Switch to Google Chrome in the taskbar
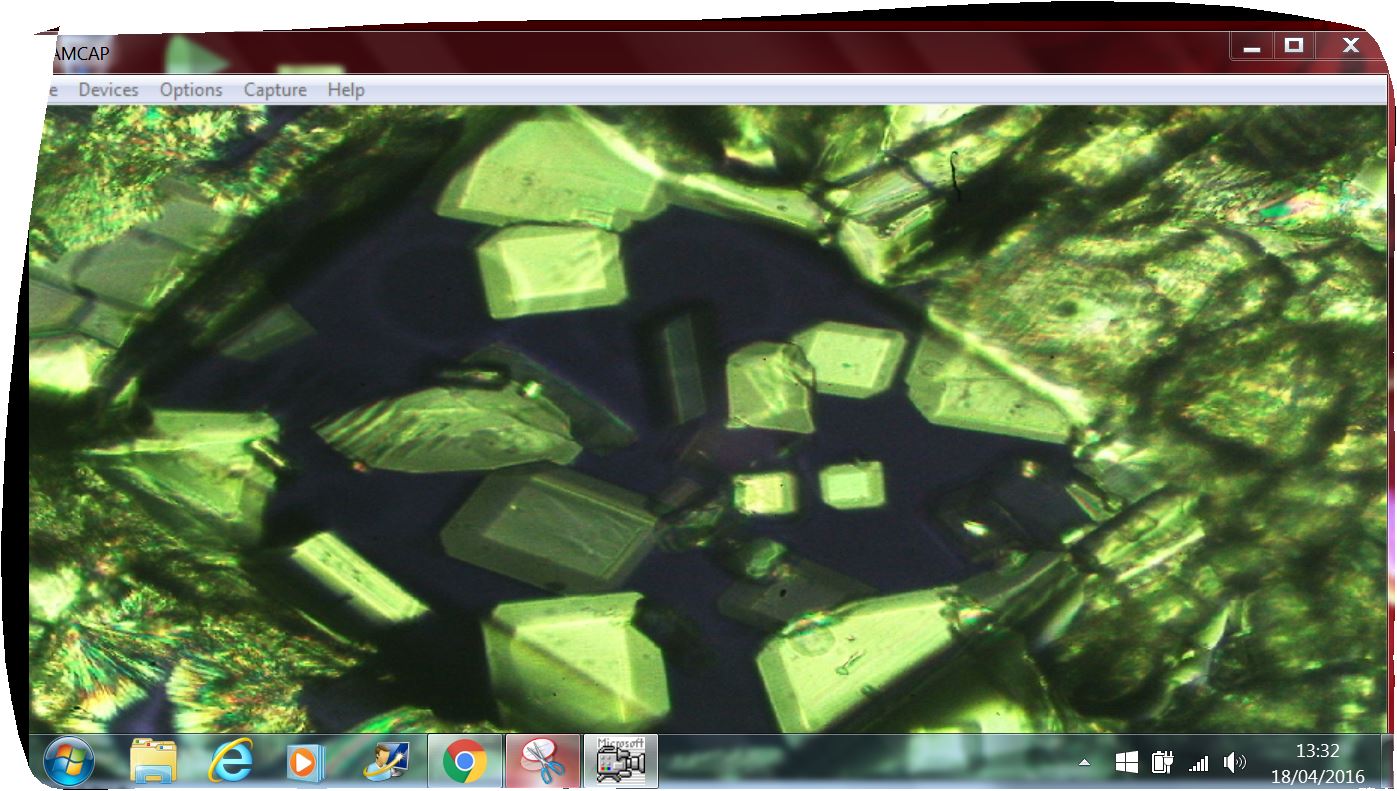1397x791 pixels. [464, 762]
